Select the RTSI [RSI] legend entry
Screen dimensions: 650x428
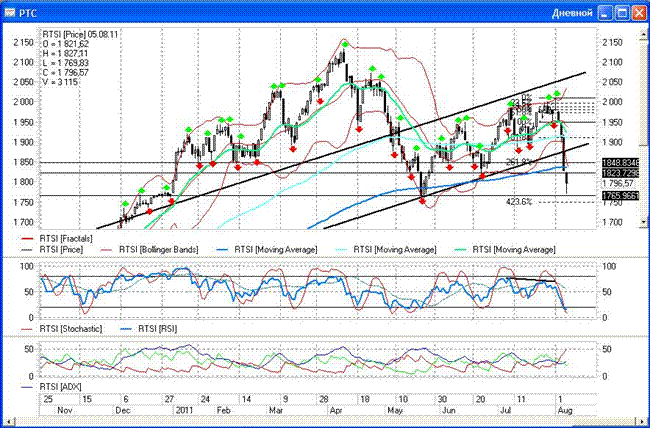pyautogui.click(x=158, y=328)
